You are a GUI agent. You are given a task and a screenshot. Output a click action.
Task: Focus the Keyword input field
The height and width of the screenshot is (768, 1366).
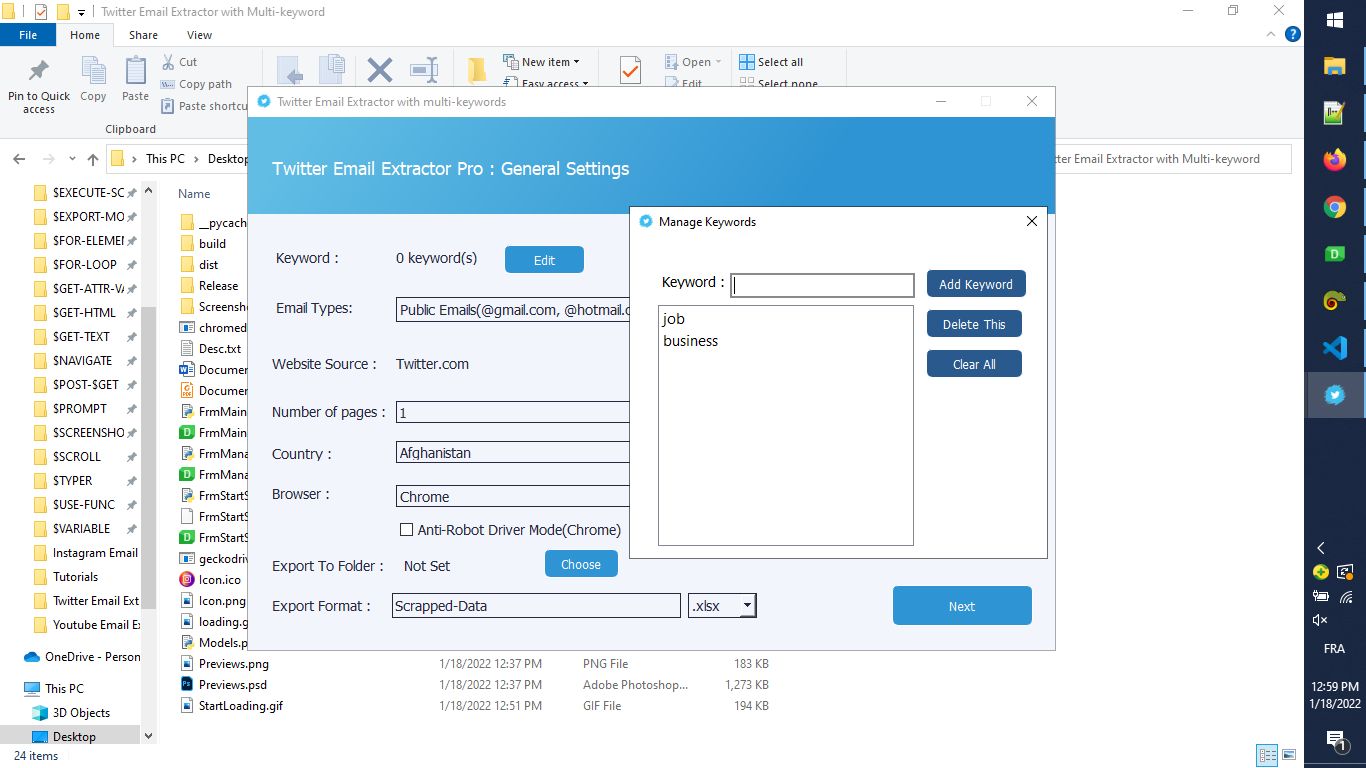(822, 285)
